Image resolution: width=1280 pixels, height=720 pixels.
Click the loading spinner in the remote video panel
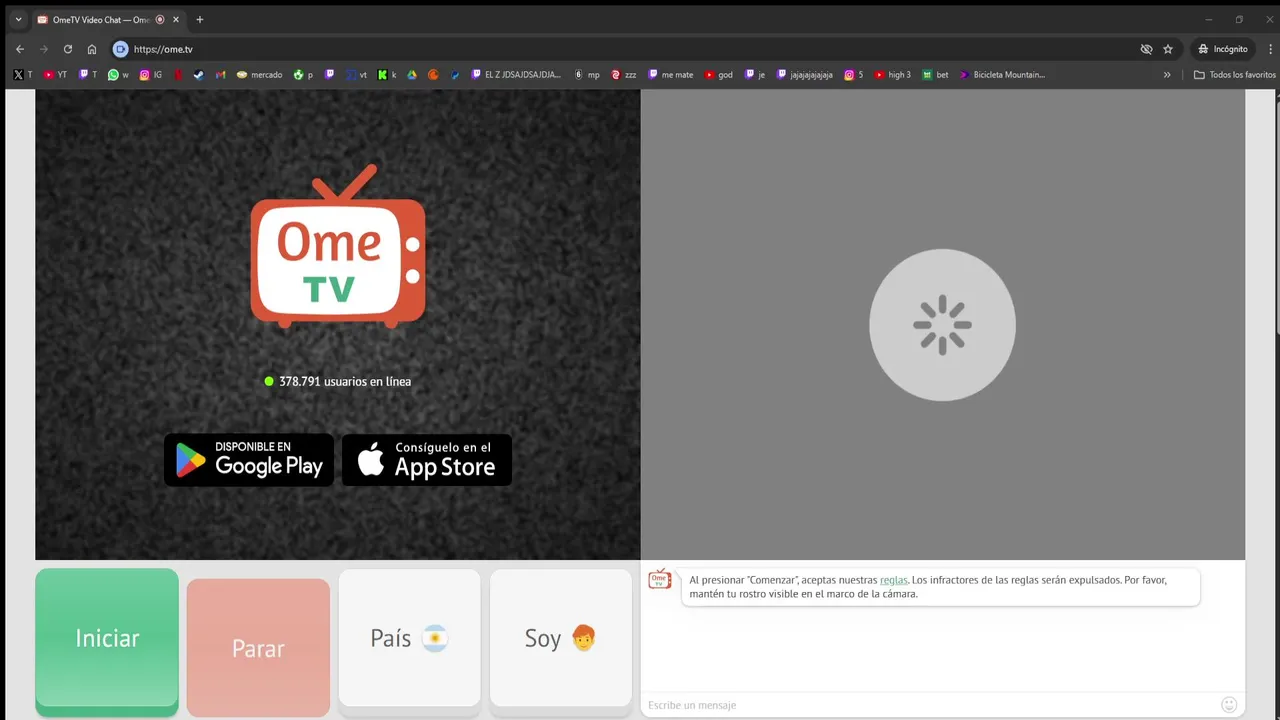(942, 325)
